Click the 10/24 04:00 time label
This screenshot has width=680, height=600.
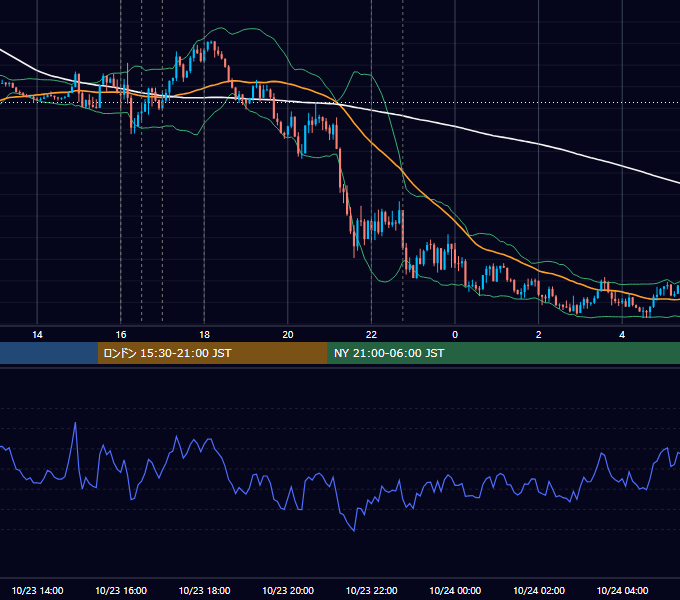click(622, 590)
